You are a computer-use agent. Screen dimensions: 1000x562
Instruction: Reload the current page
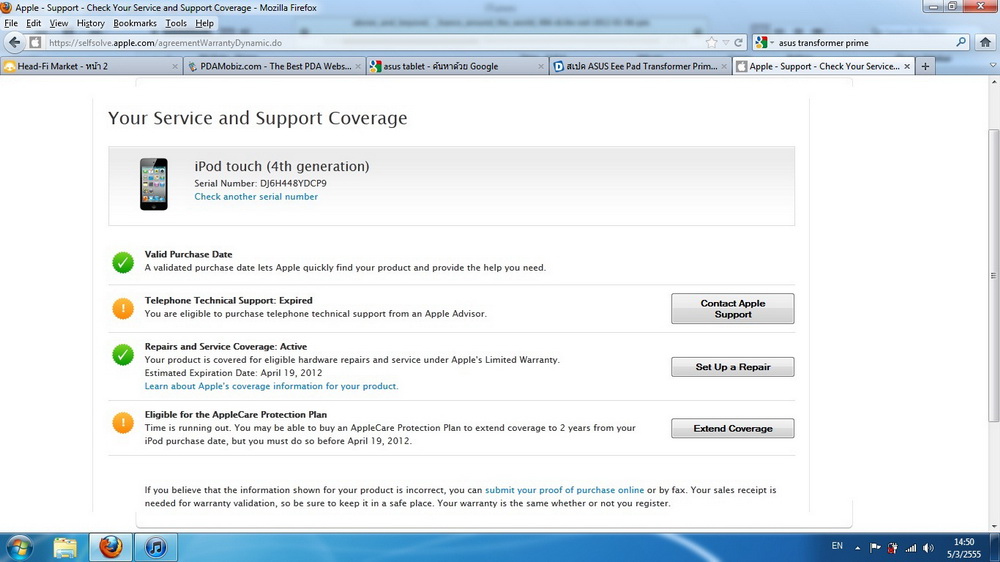pyautogui.click(x=738, y=43)
